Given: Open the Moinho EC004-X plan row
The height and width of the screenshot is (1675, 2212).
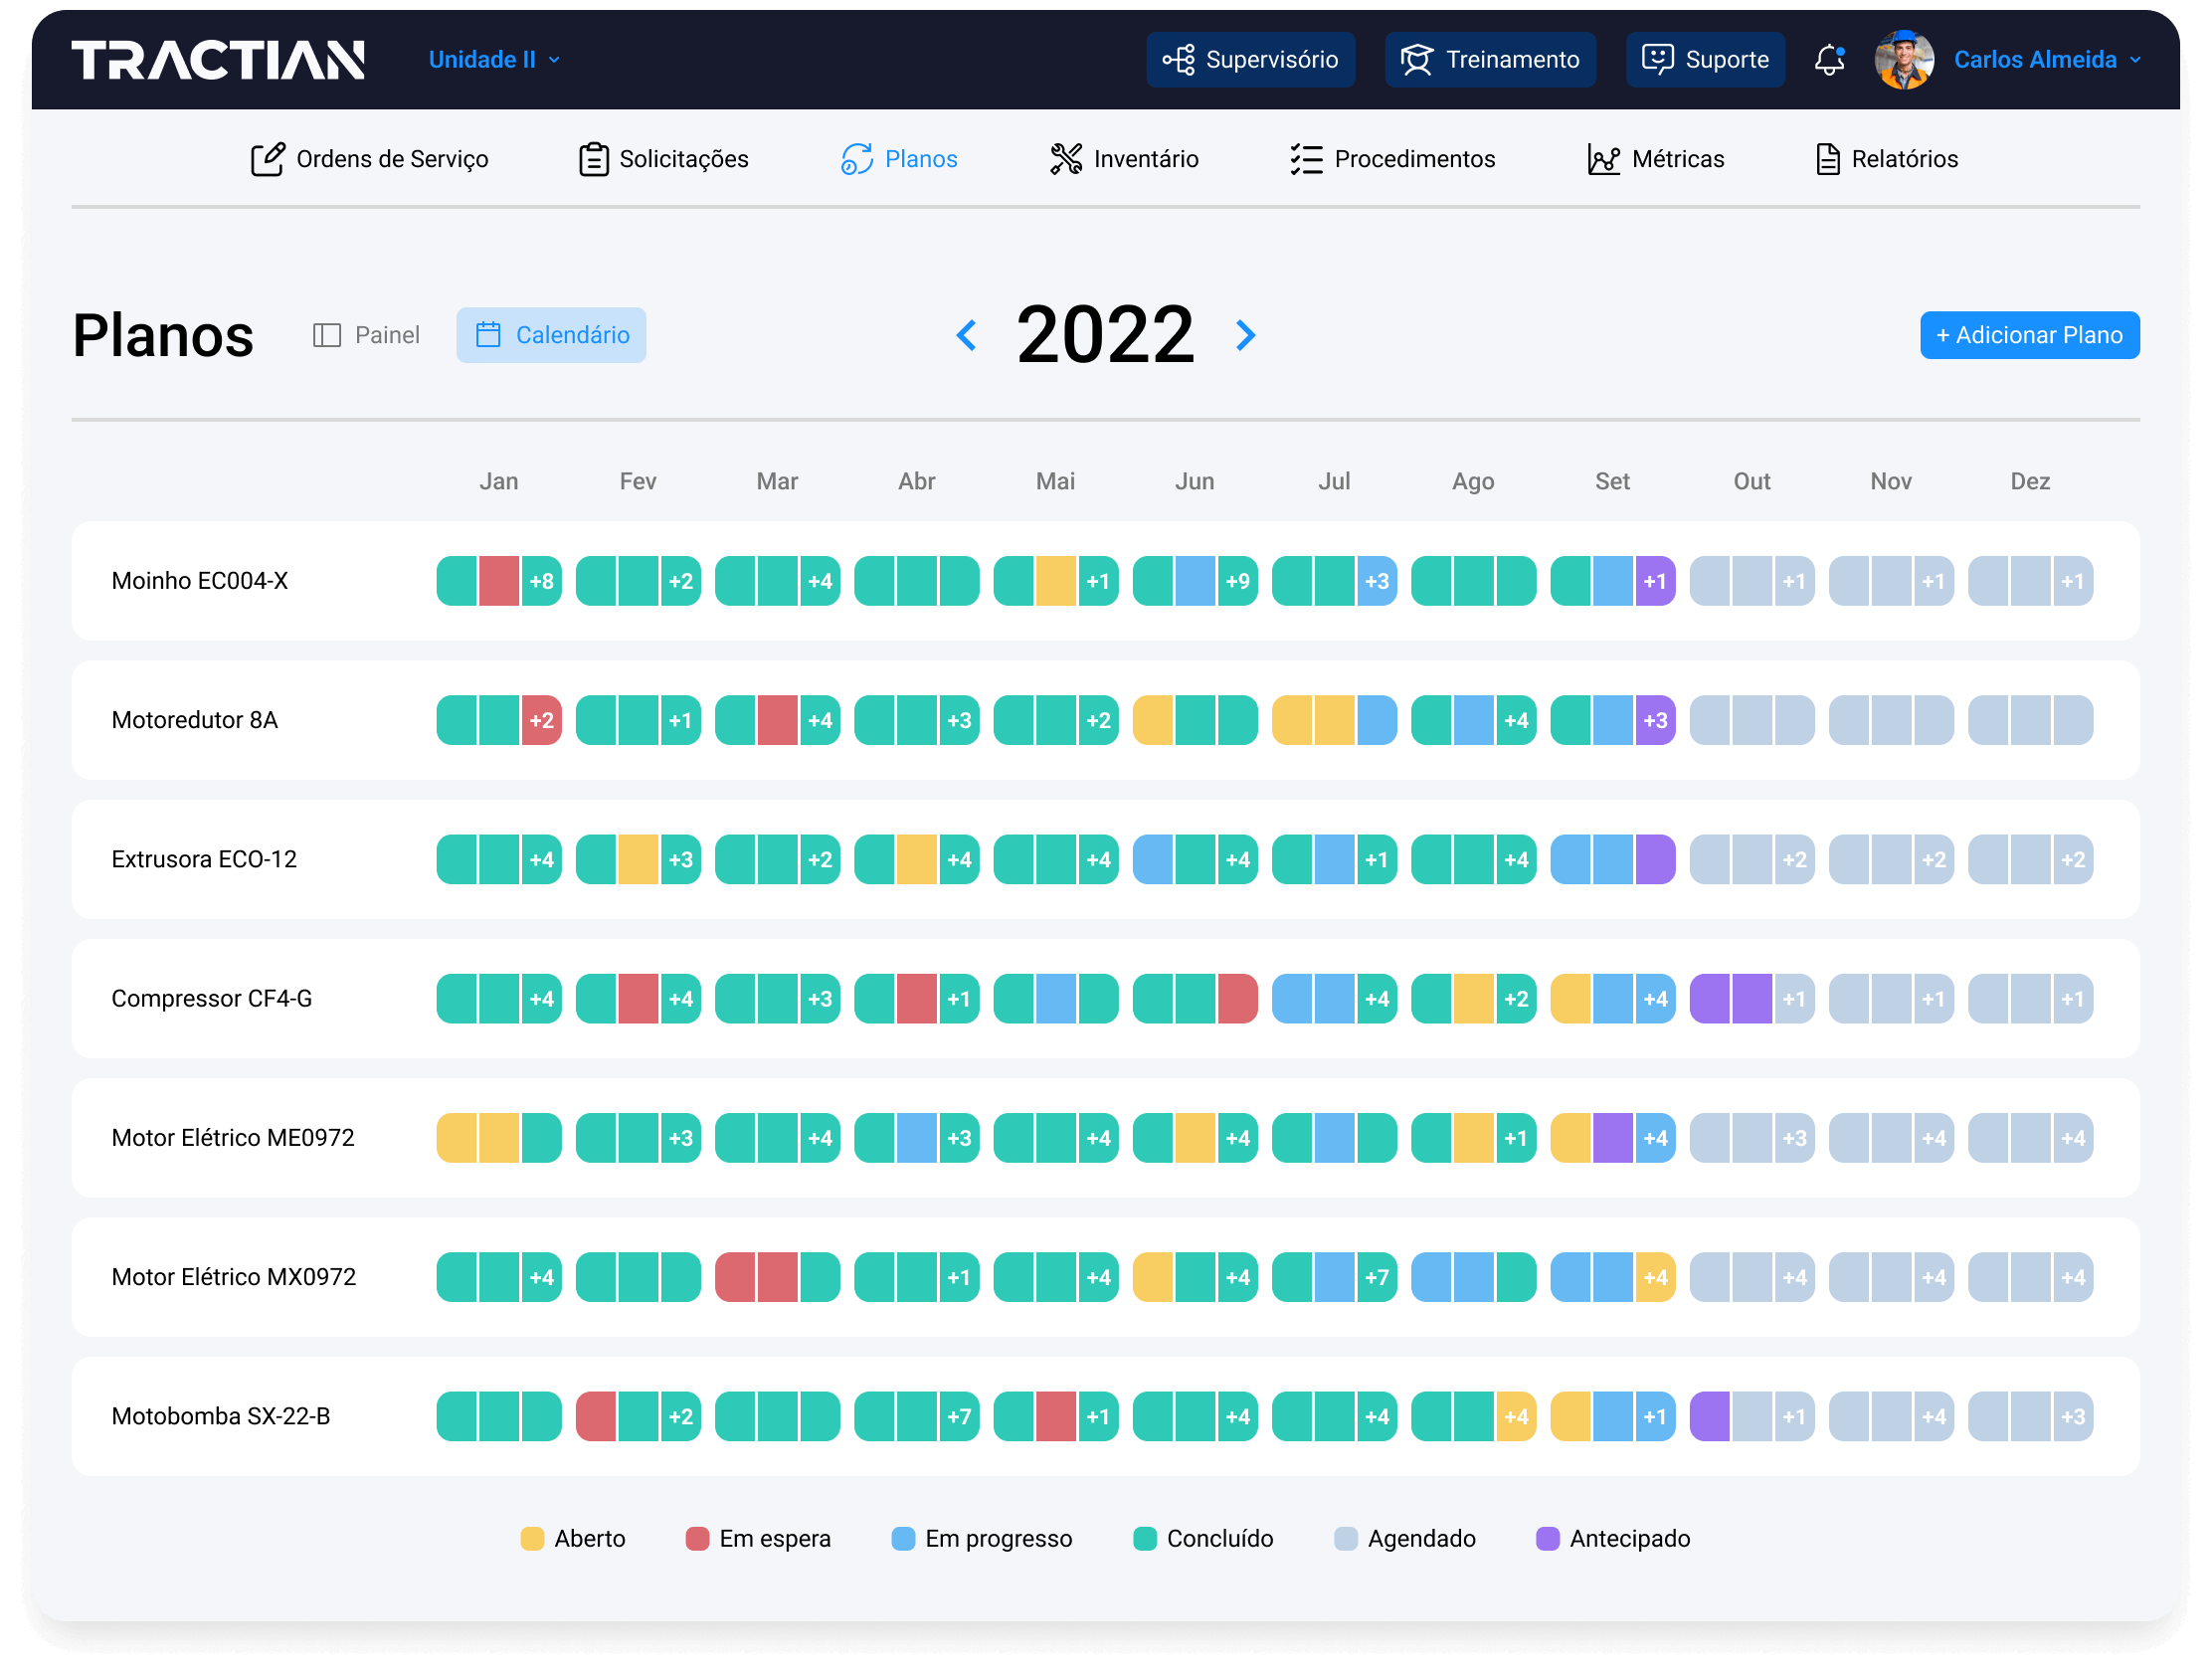Looking at the screenshot, I should [199, 580].
